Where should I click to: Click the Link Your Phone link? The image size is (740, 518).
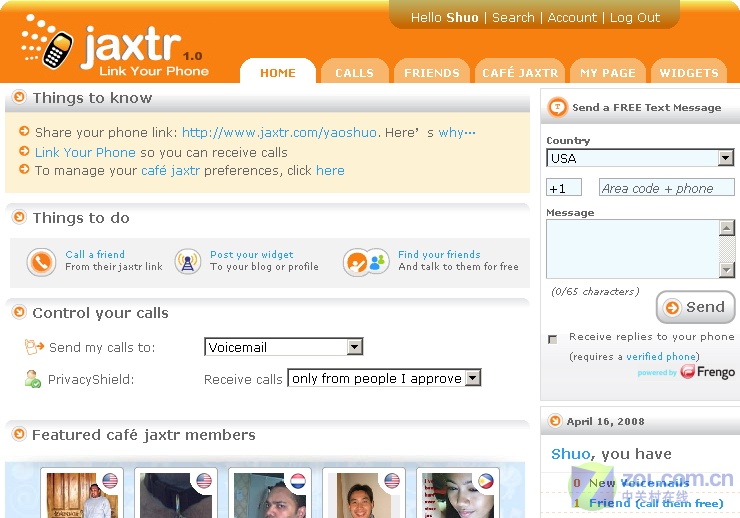(x=85, y=152)
